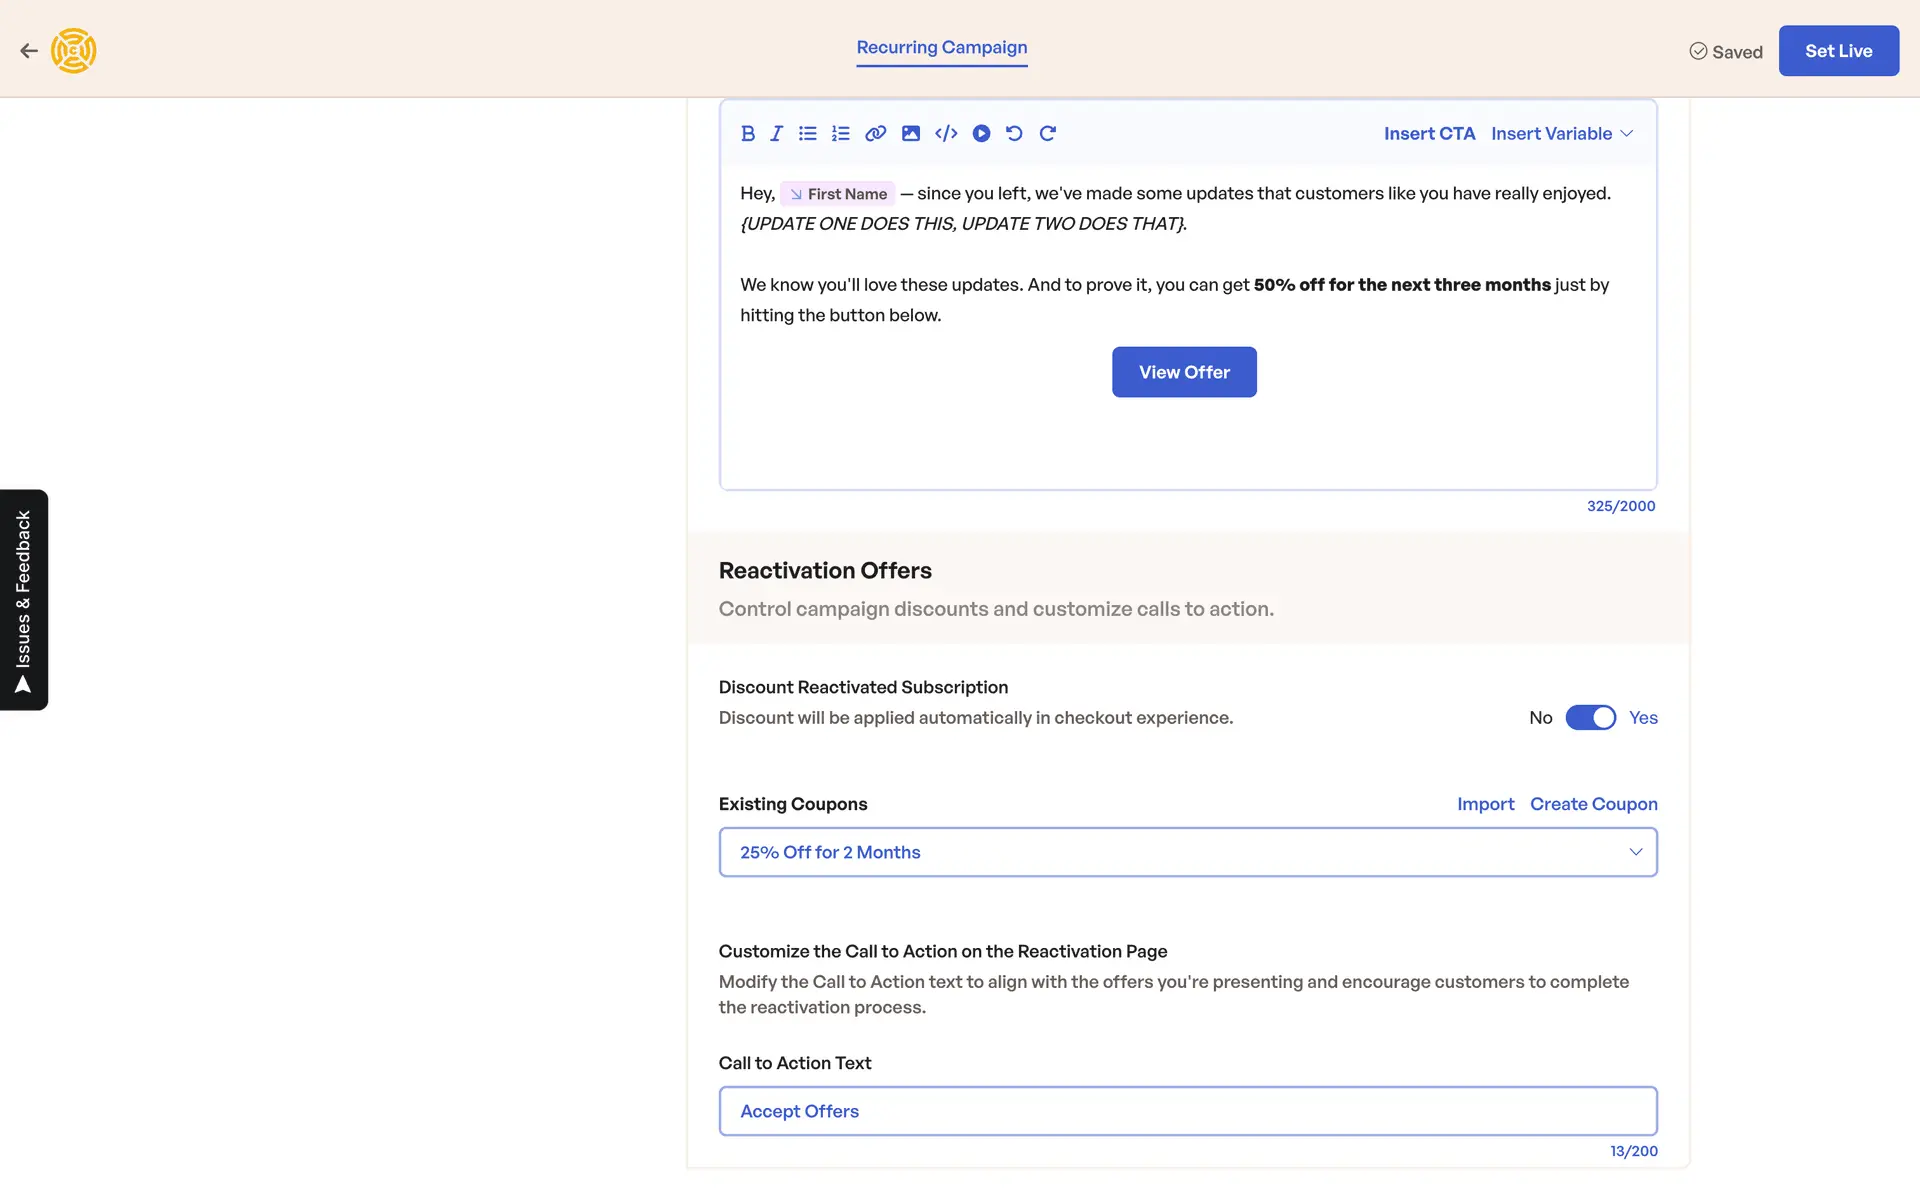Go back using the left arrow

29,51
